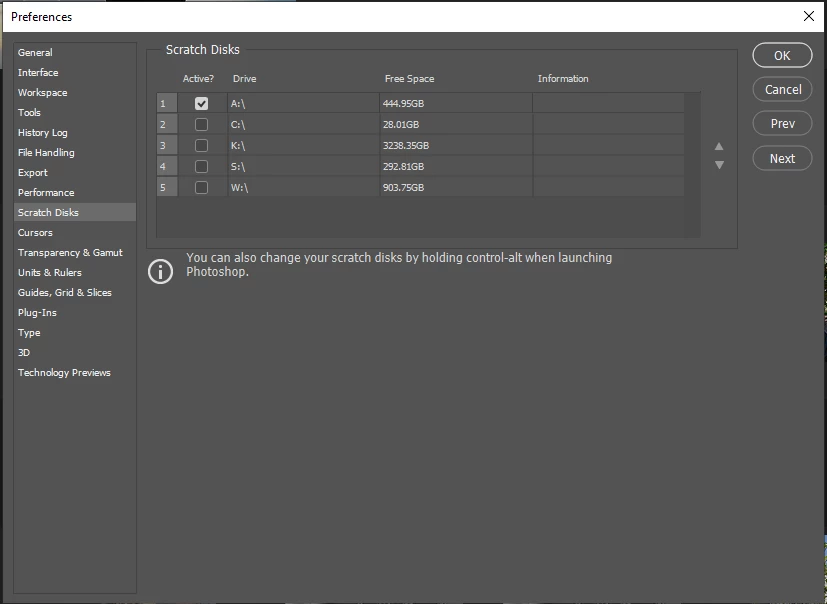This screenshot has height=604, width=827.
Task: Click the 292.81GB free space value
Action: (403, 167)
